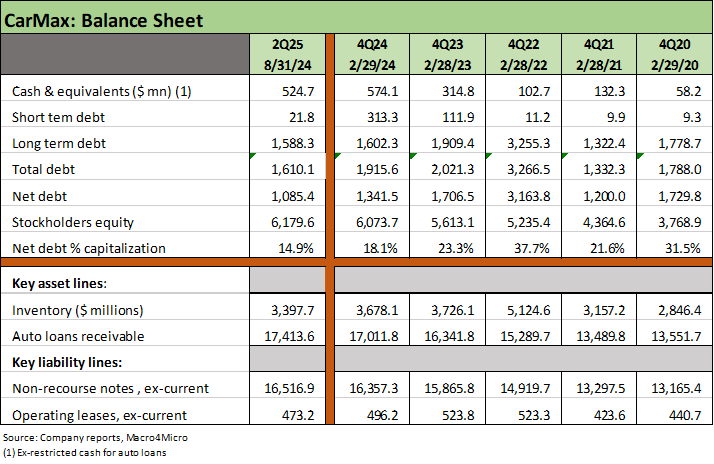Select operating leases value 440.7
The width and height of the screenshot is (714, 464).
point(685,415)
